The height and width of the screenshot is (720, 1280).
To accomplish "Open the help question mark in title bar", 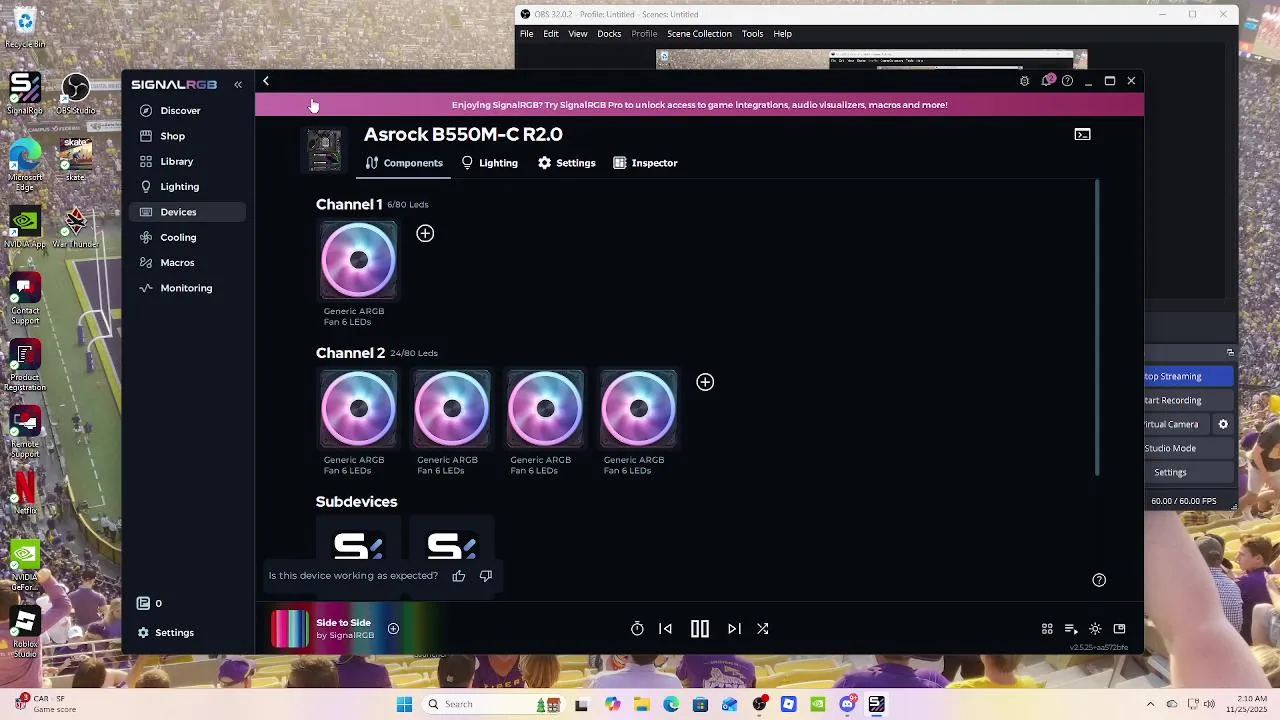I will click(x=1067, y=81).
